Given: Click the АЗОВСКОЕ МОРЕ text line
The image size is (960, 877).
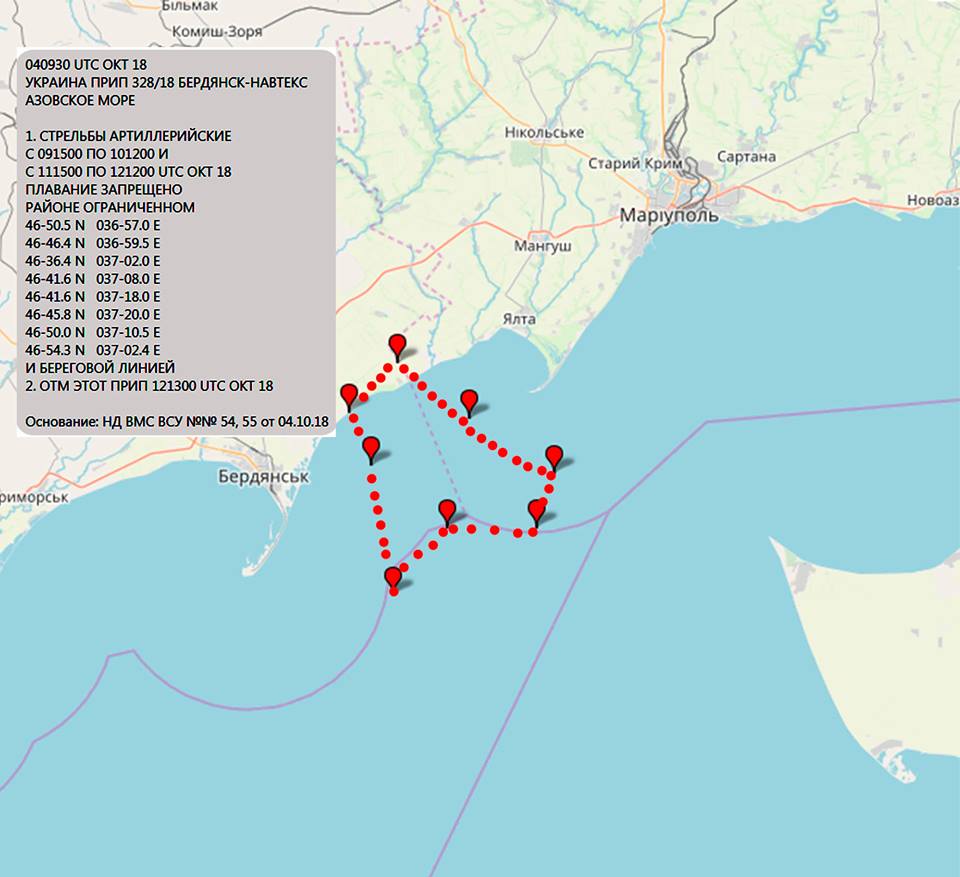Looking at the screenshot, I should (x=81, y=101).
